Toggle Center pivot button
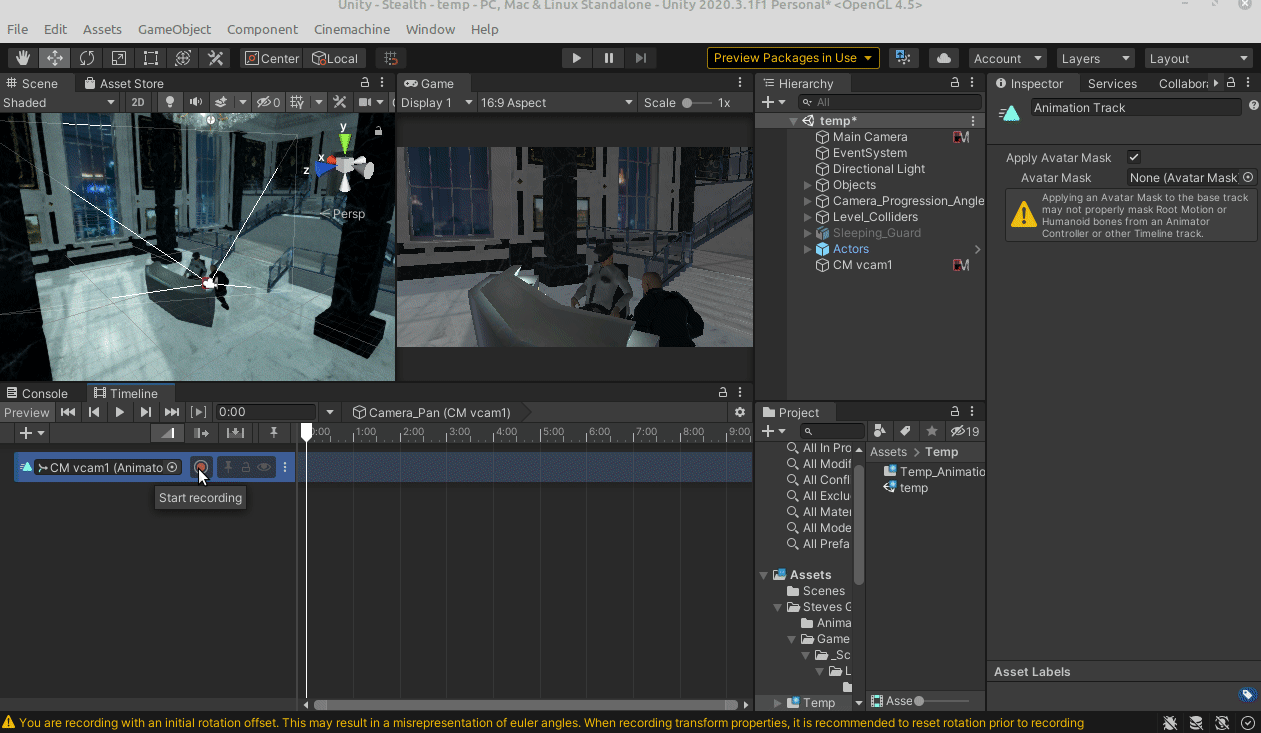The height and width of the screenshot is (733, 1261). (x=272, y=58)
